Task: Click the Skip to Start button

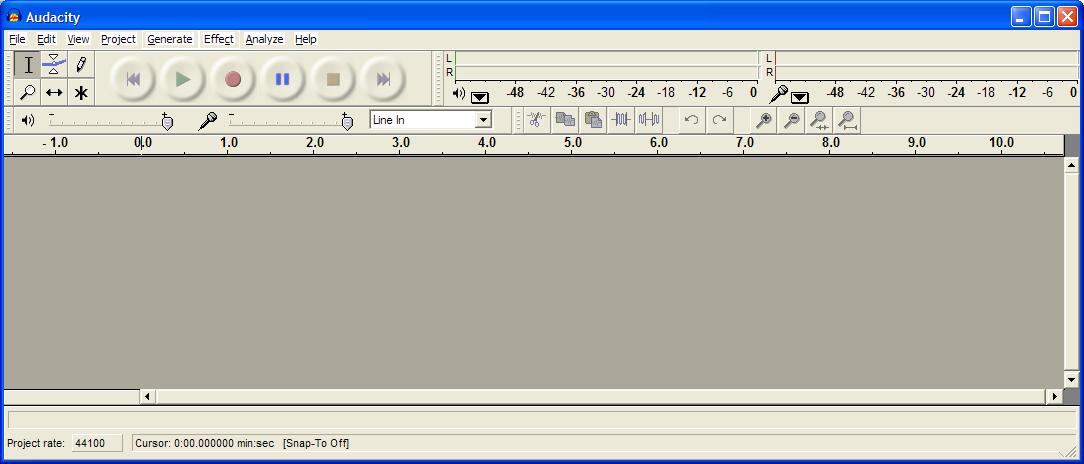Action: coord(133,79)
